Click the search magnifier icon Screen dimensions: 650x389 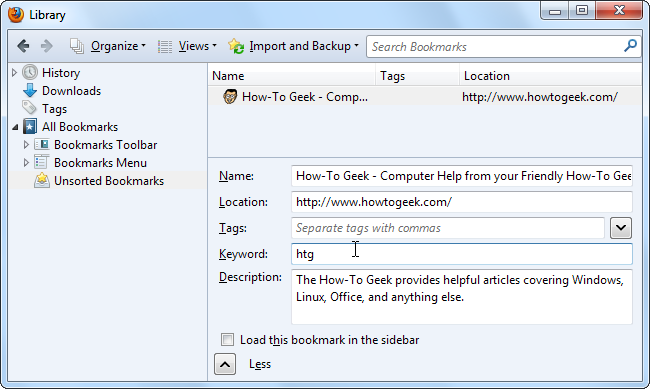(x=630, y=46)
